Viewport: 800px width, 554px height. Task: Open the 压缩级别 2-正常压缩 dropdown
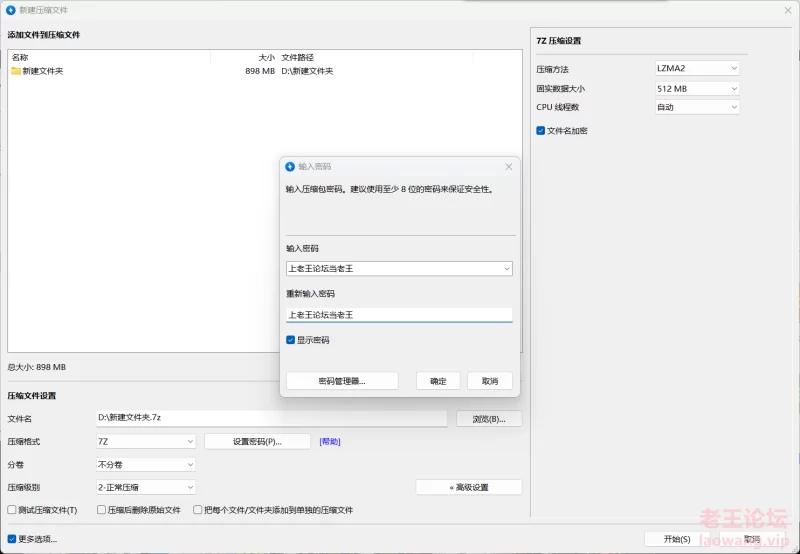tap(146, 487)
